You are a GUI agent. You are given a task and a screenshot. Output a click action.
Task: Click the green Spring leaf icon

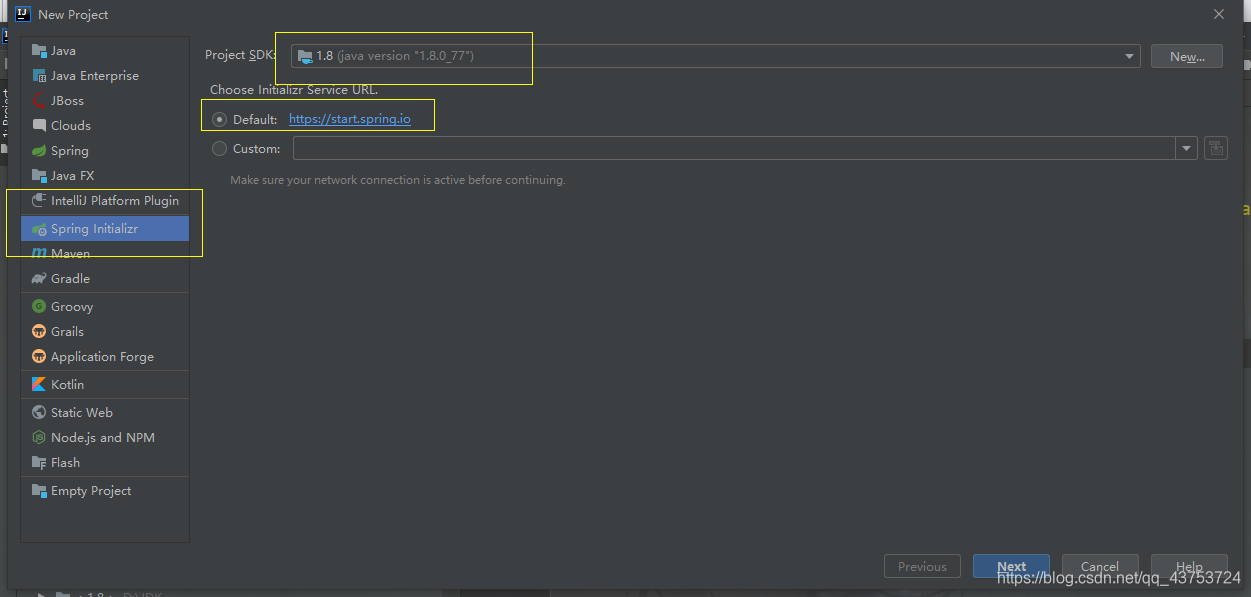39,151
